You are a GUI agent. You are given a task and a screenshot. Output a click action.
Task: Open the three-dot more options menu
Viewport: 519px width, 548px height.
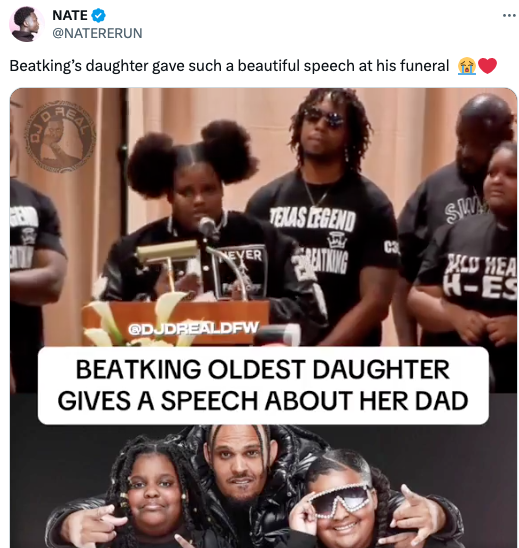509,15
